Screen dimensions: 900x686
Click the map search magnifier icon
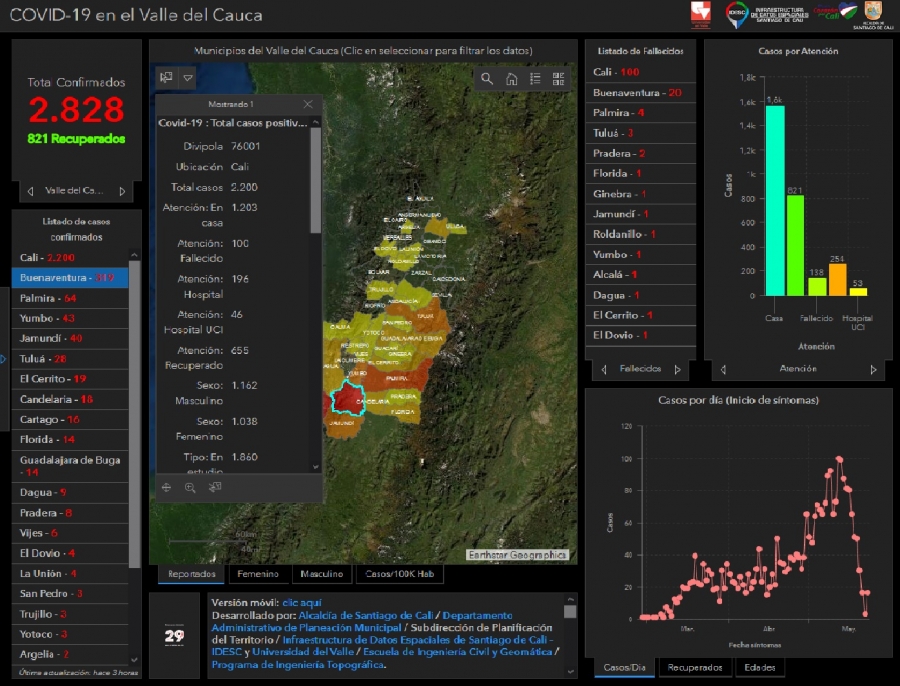(x=487, y=79)
